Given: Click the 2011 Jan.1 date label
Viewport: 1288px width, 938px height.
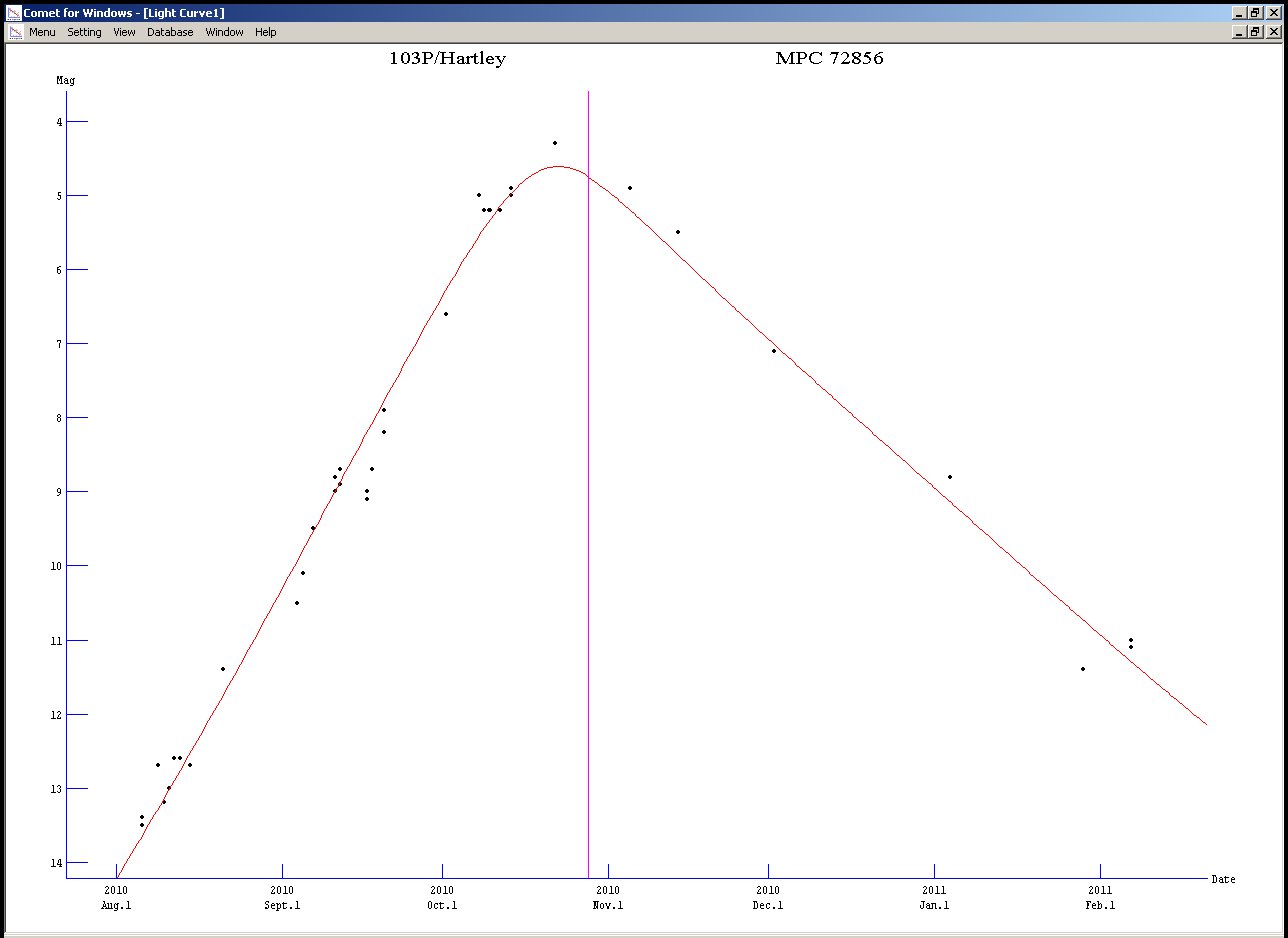Looking at the screenshot, I should point(934,897).
